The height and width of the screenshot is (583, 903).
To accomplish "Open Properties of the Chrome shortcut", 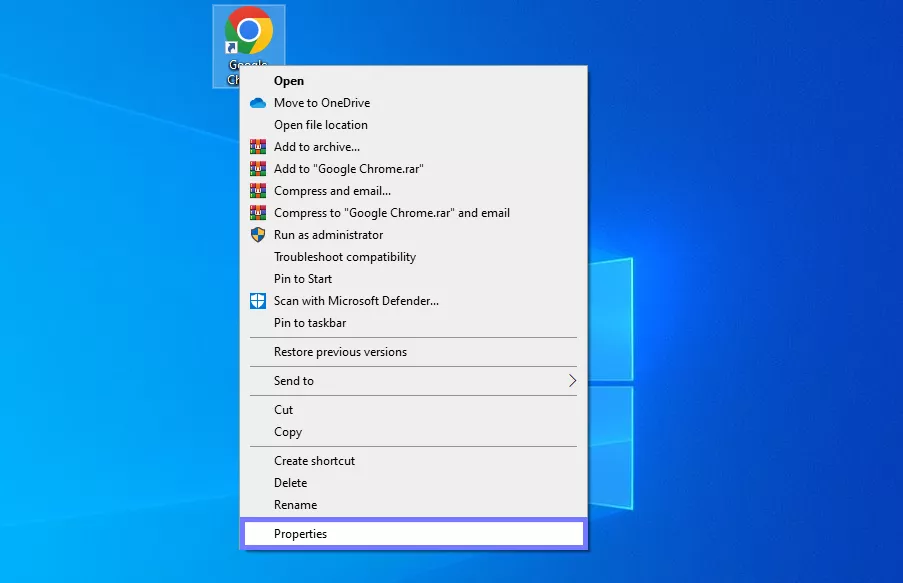I will click(302, 533).
